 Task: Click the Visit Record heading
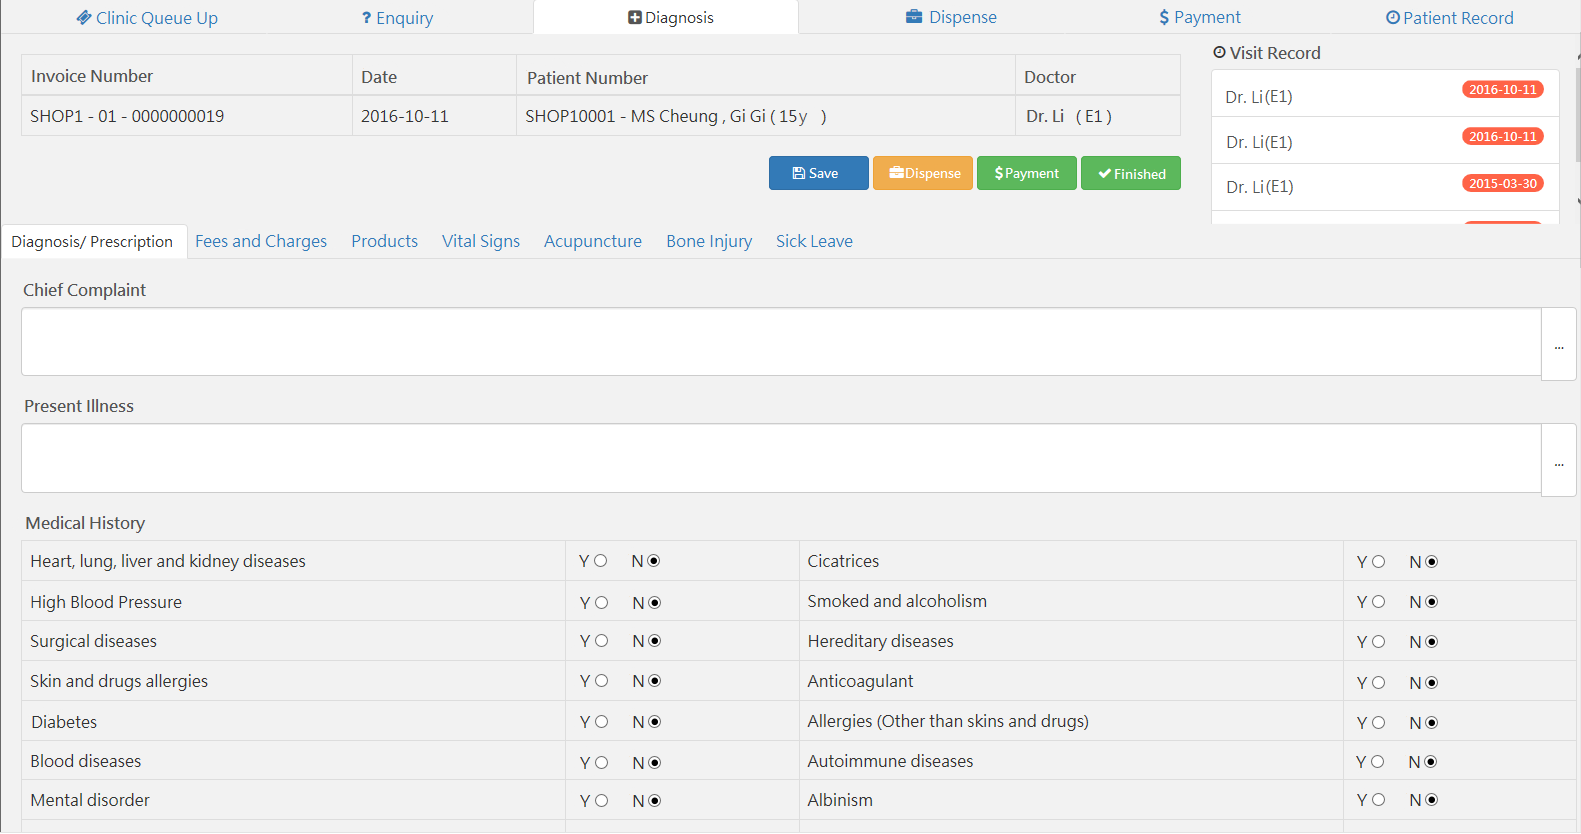pyautogui.click(x=1267, y=53)
